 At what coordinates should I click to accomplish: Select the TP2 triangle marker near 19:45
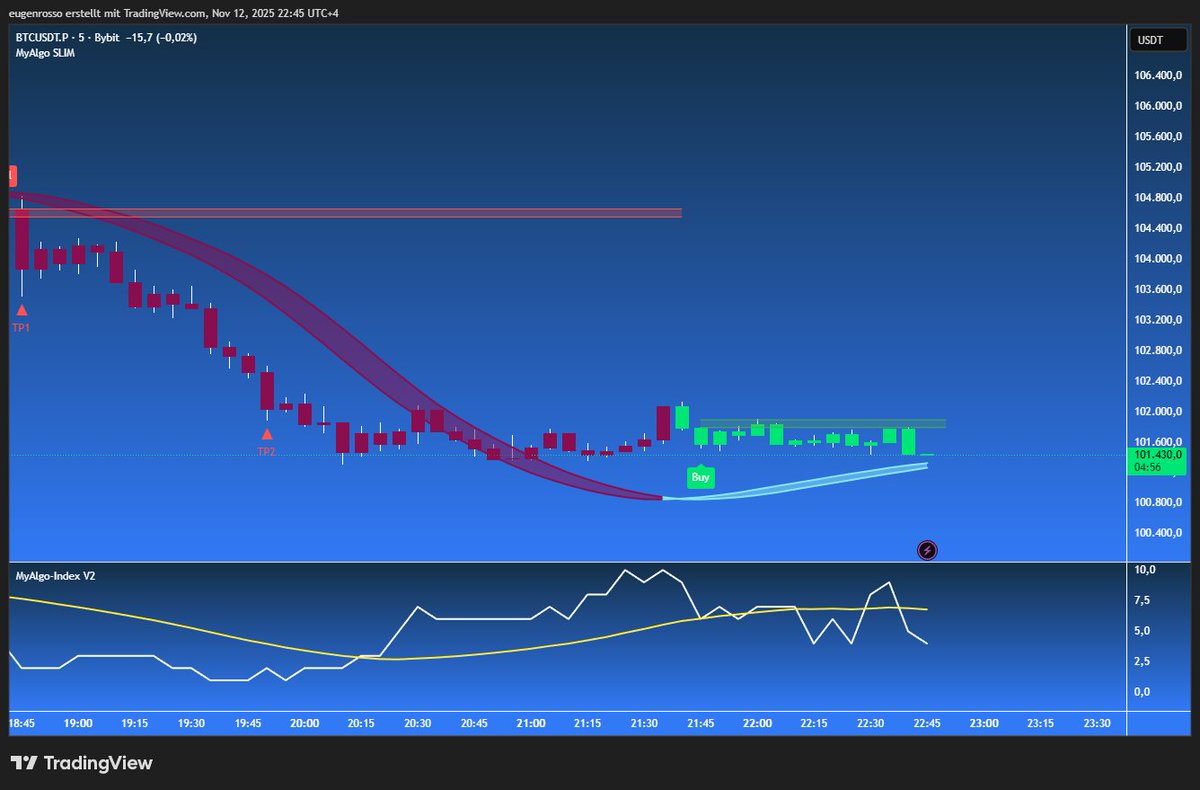pos(267,434)
